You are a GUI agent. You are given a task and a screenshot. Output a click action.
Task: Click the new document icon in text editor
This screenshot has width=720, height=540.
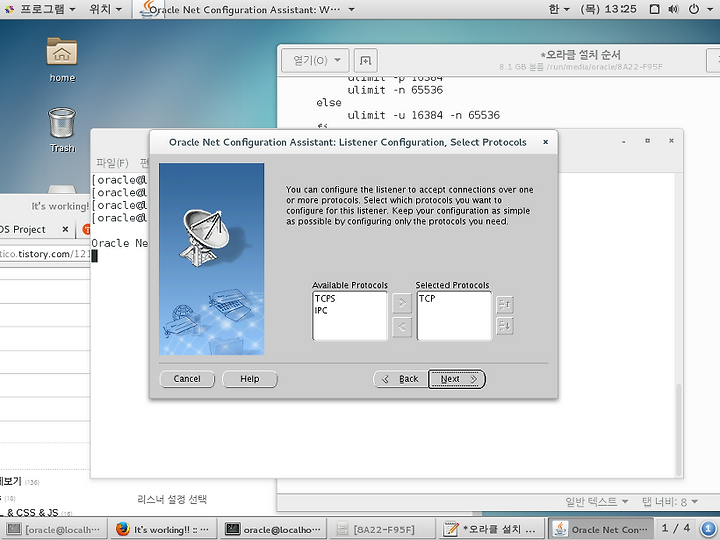coord(366,60)
